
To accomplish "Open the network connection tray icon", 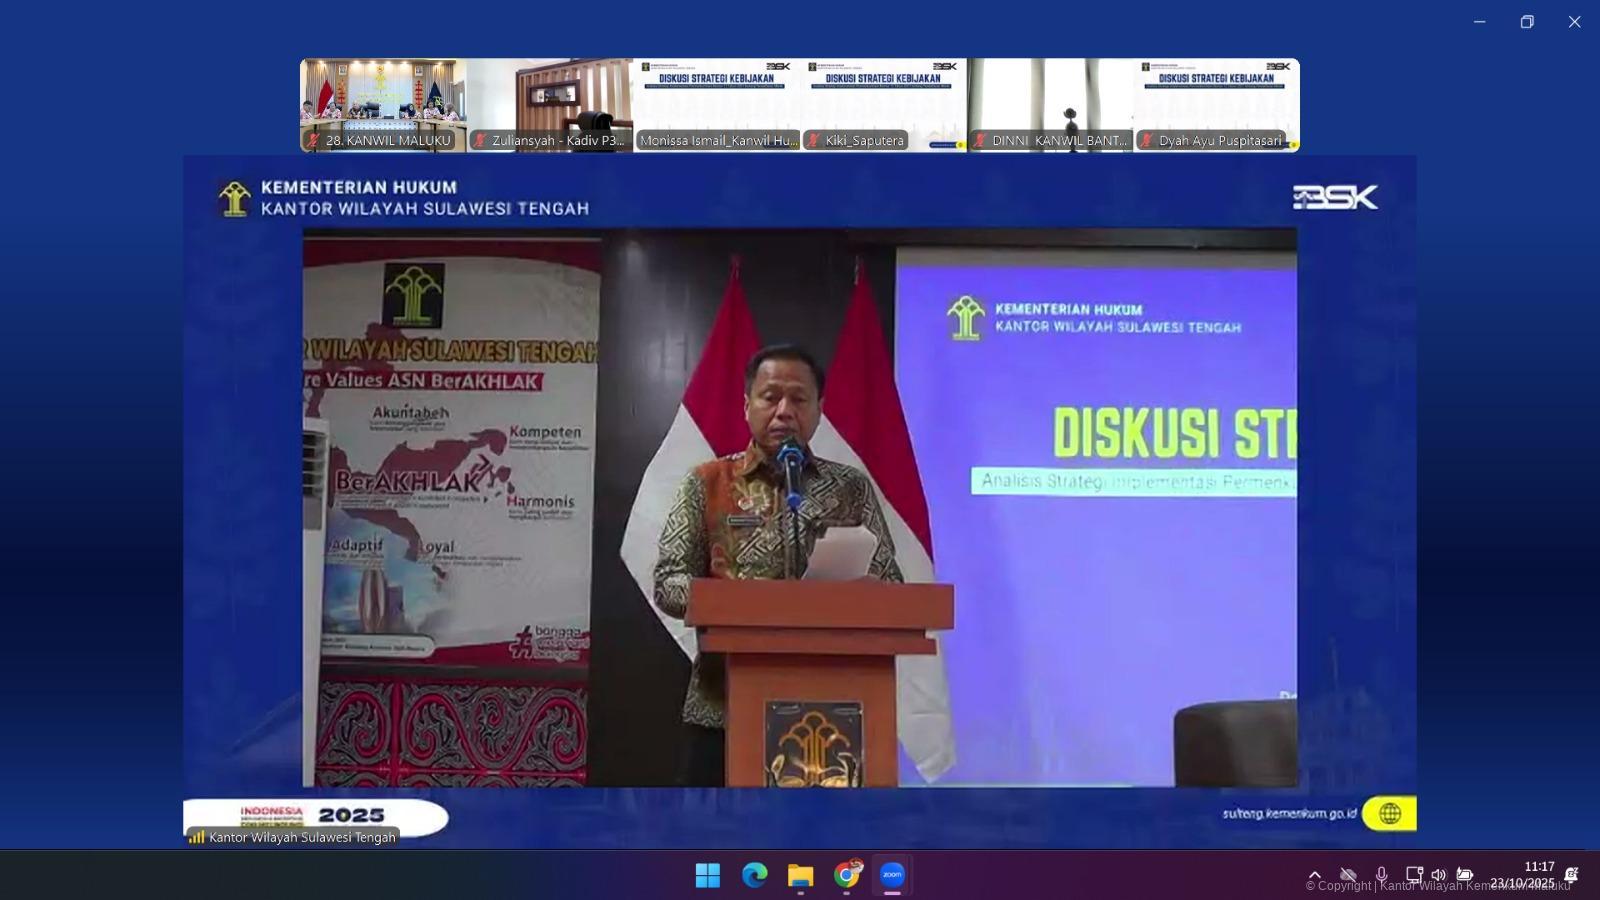I will (x=1414, y=875).
